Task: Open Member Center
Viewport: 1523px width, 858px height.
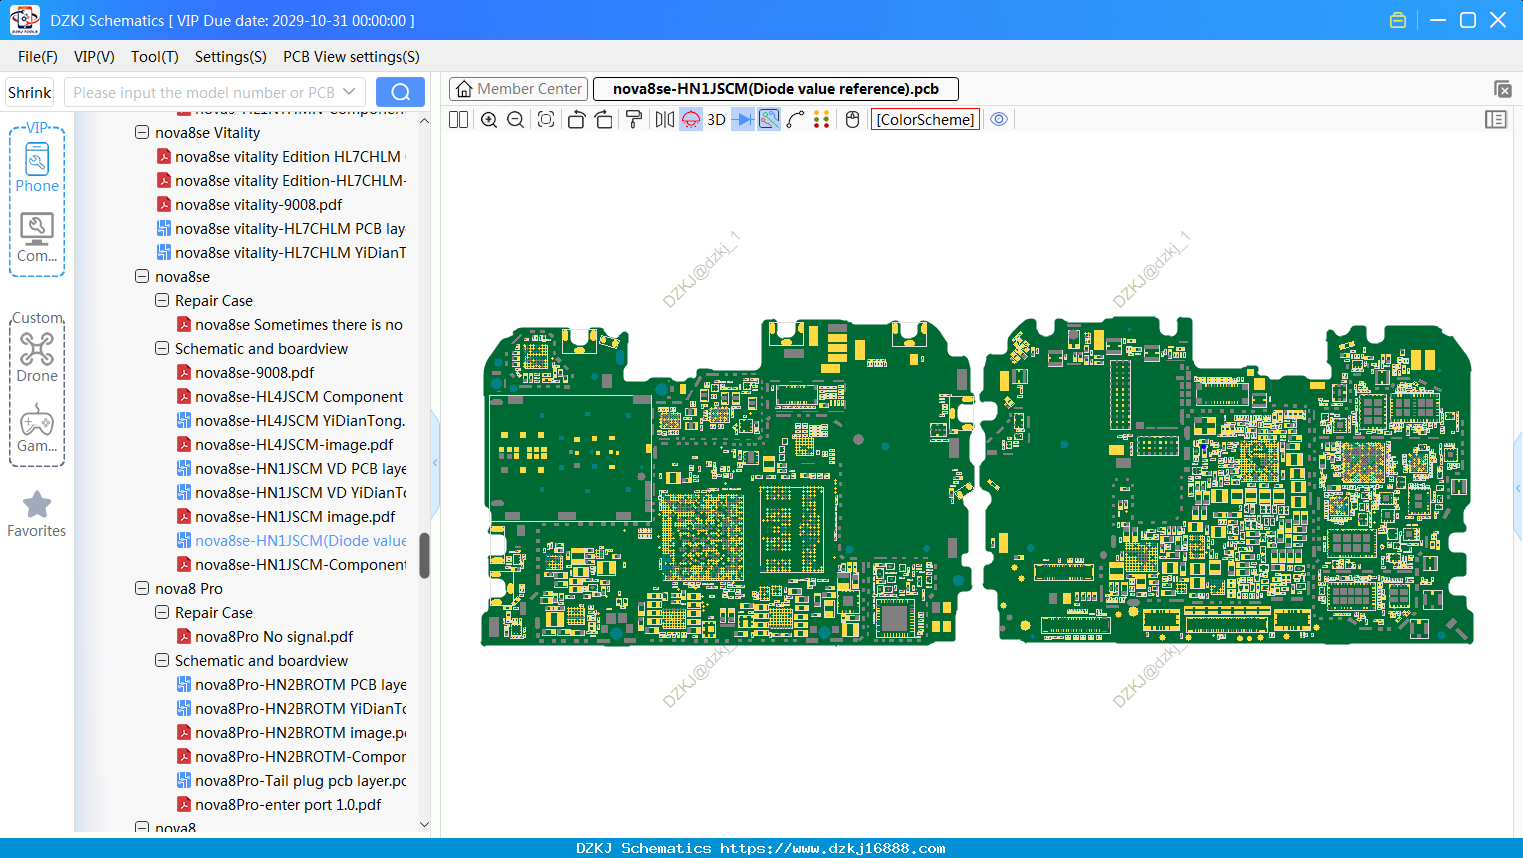Action: click(x=519, y=89)
